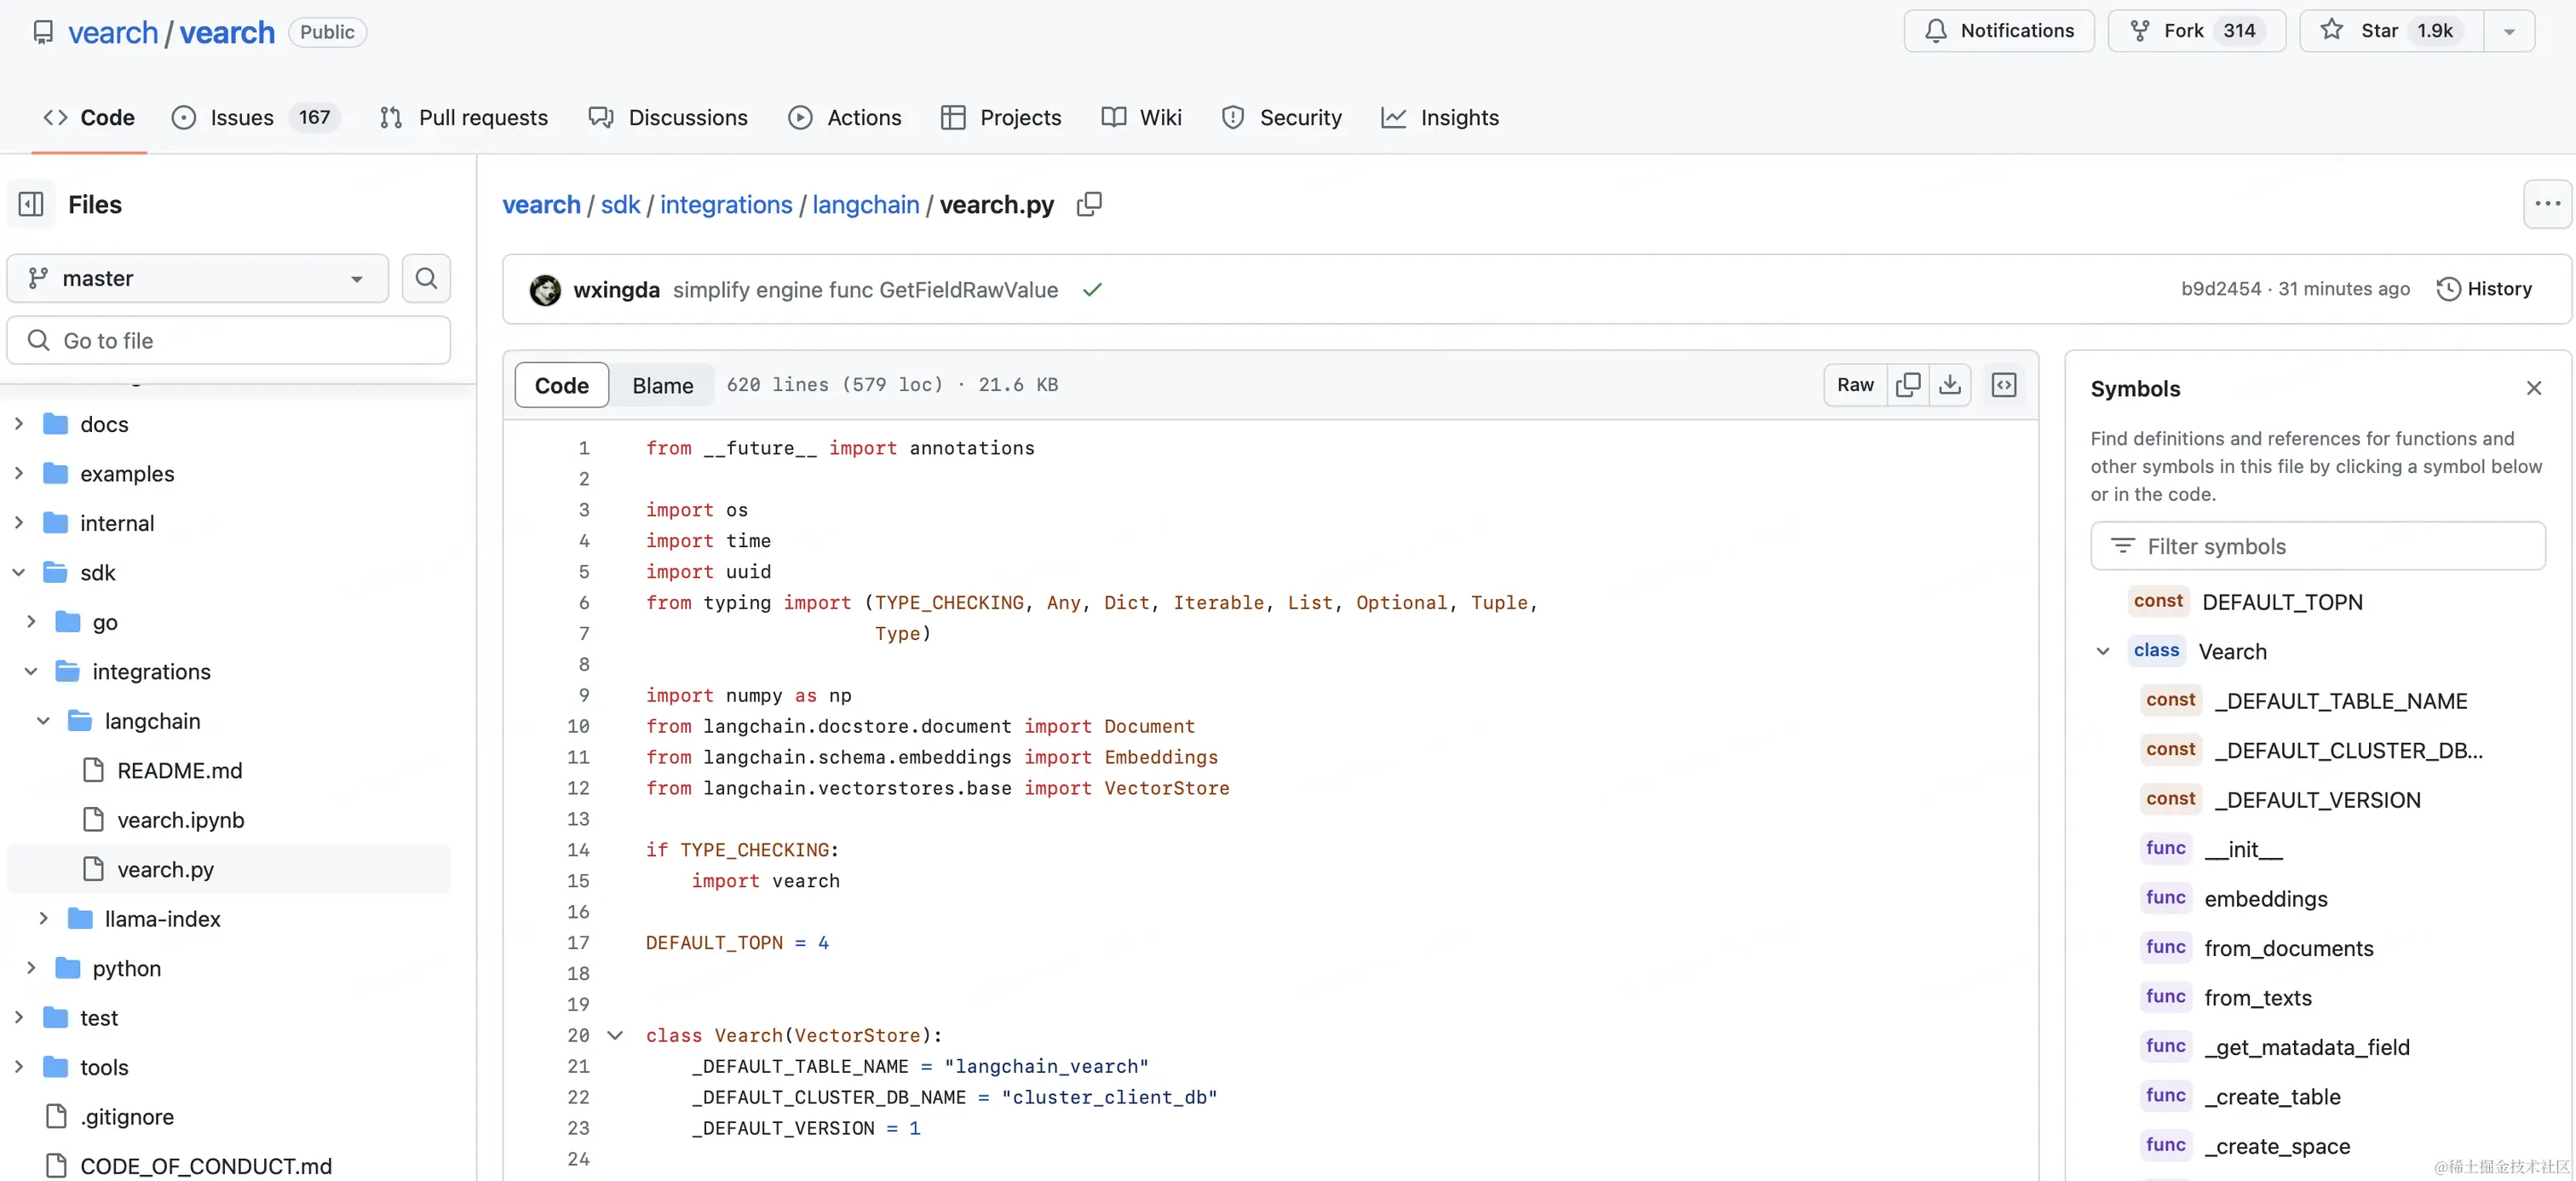Screen dimensions: 2576x1181
Task: Click the green commit status checkmark
Action: click(1092, 290)
